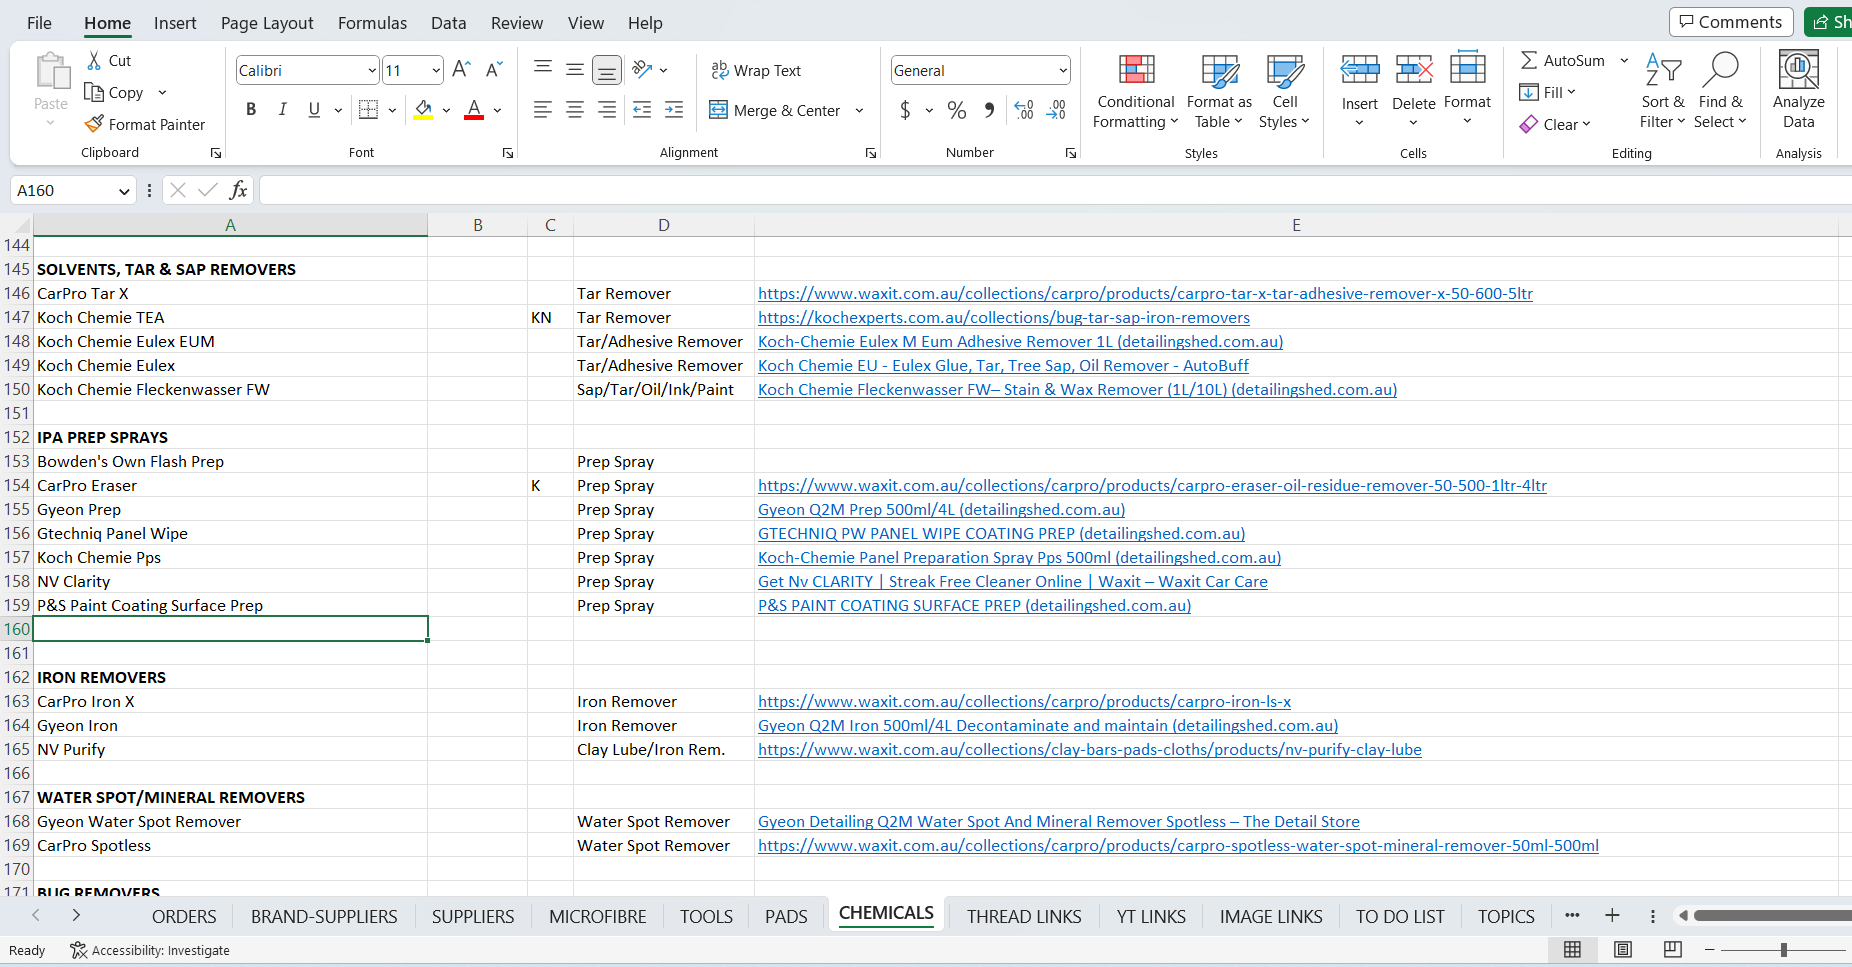Screen dimensions: 1852x967
Task: Switch to SUPPLIERS sheet tab
Action: tap(473, 916)
